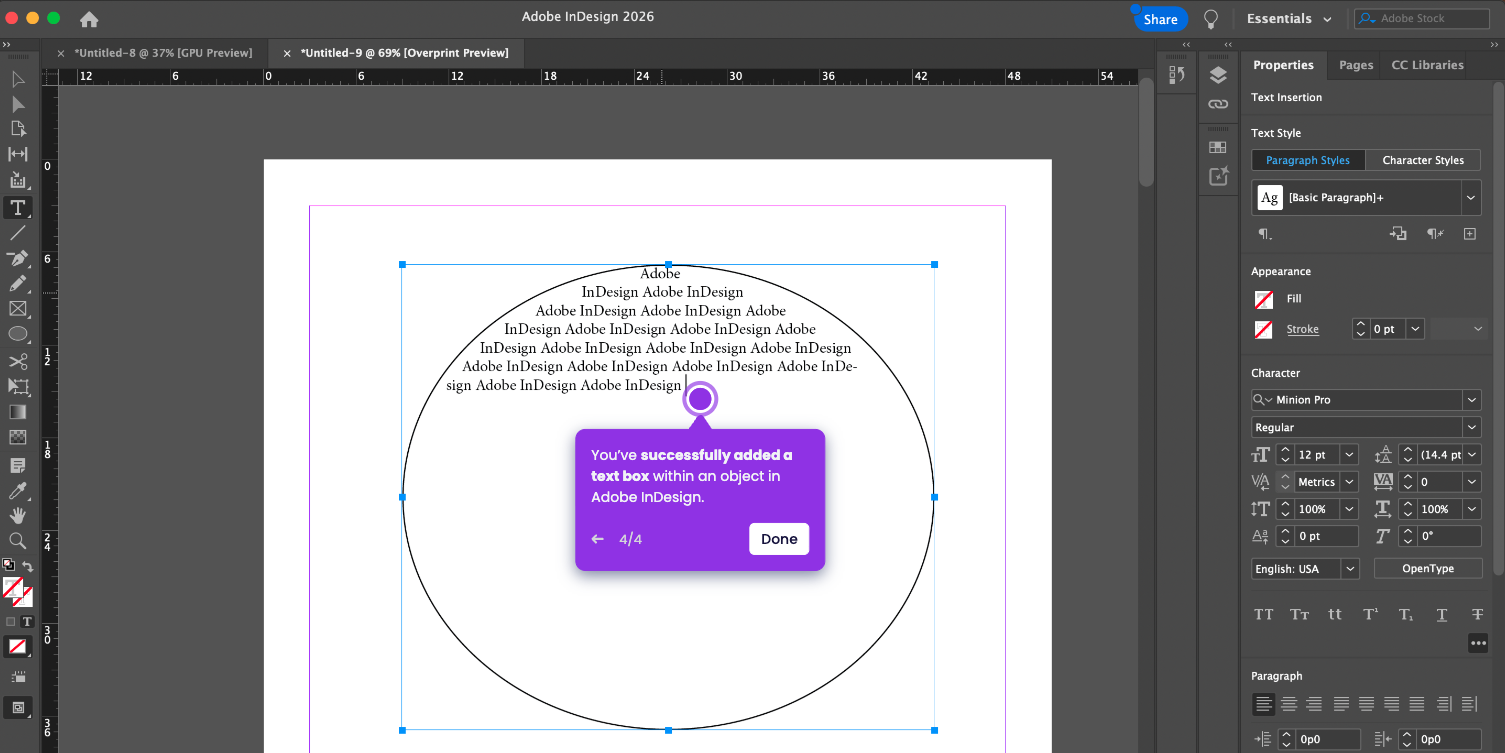1505x753 pixels.
Task: Select the Content Collector tool
Action: (18, 180)
